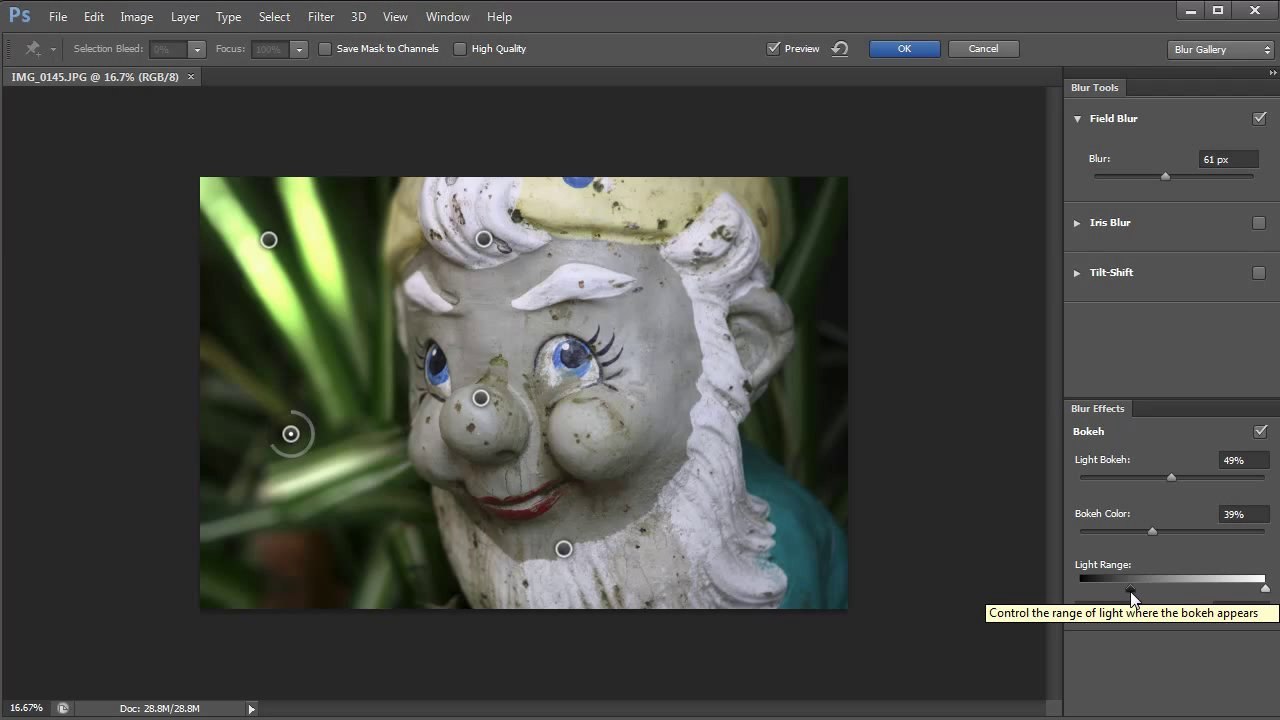Expand the Tilt-Shift section
Image resolution: width=1280 pixels, height=720 pixels.
coord(1077,273)
